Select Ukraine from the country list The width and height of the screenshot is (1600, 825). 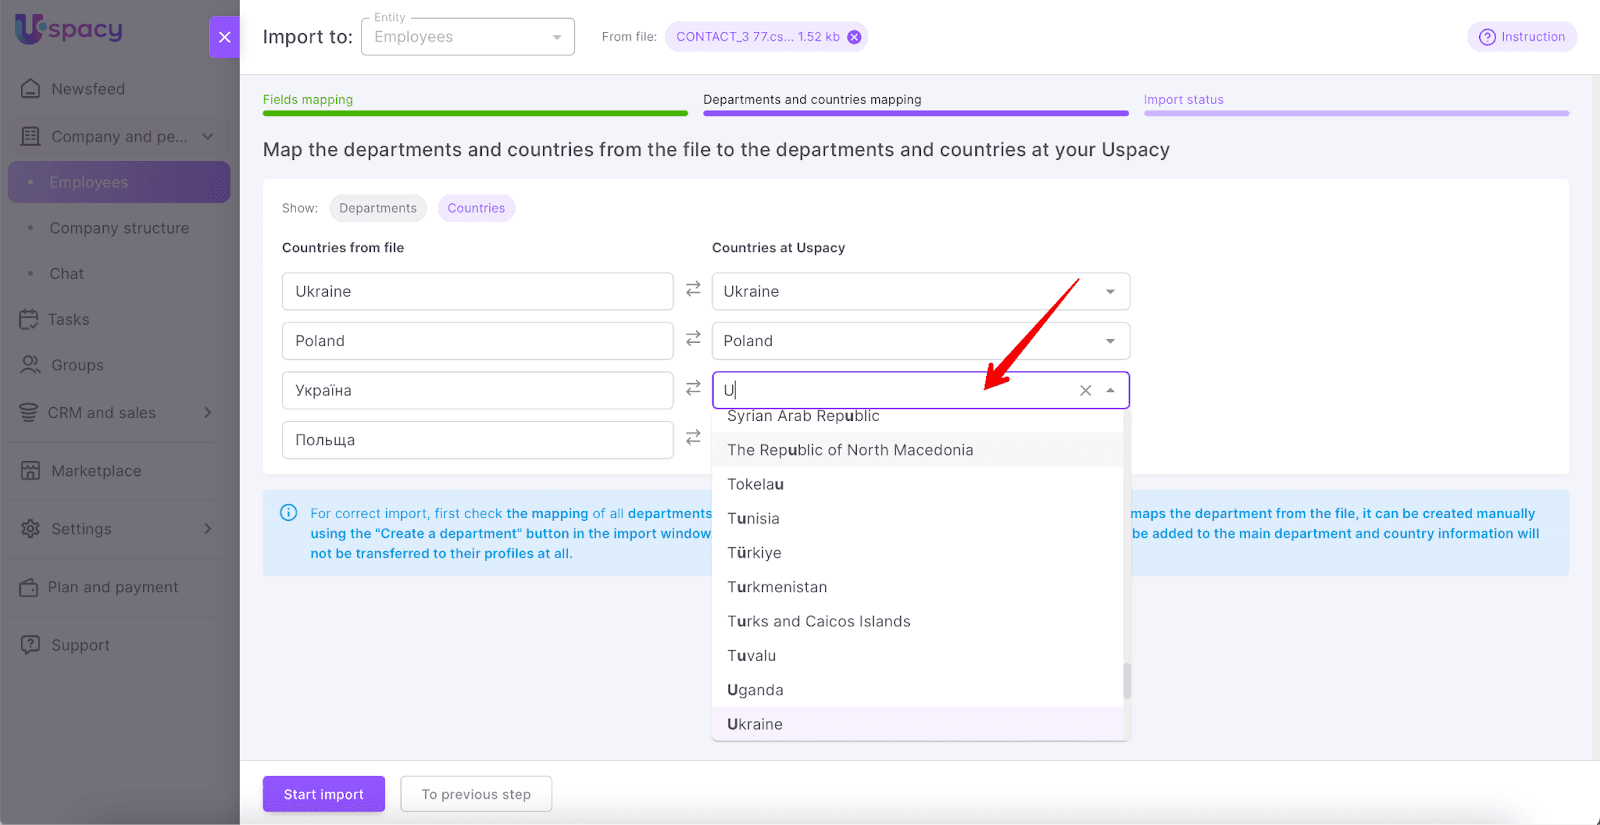[x=755, y=724]
